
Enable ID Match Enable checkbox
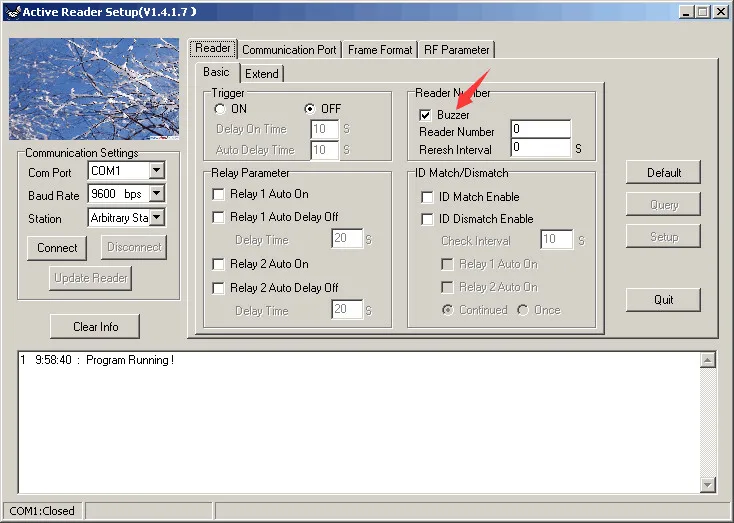(x=427, y=197)
